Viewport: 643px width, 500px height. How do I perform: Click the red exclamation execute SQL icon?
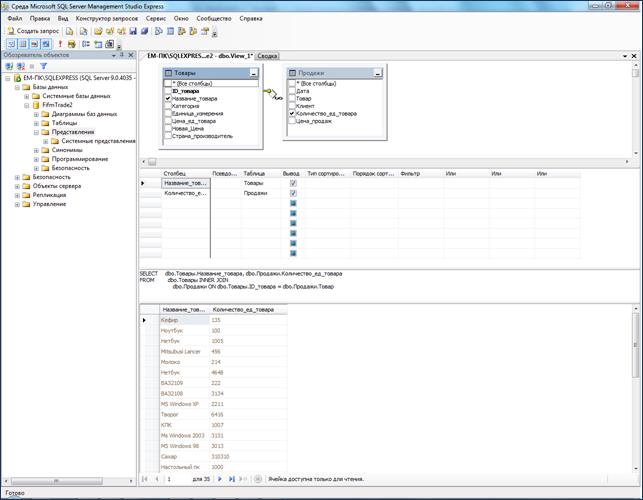[x=60, y=44]
